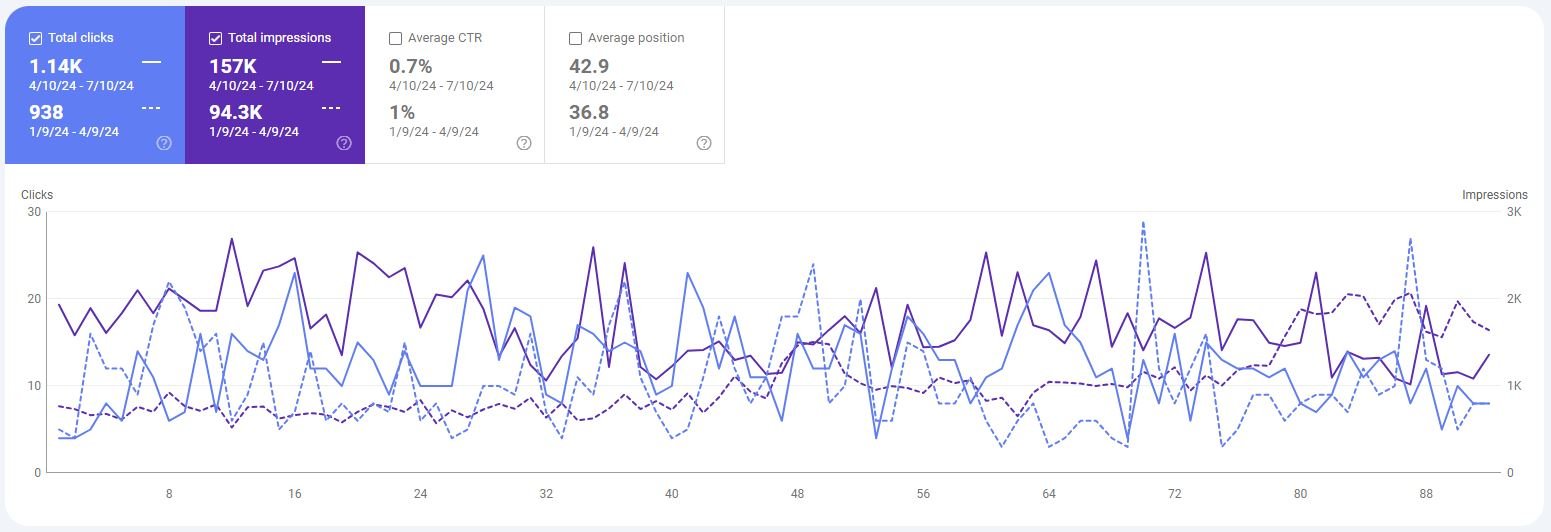Screen dimensions: 1551x532
Task: Click solid line legend beside 157K impressions
Action: tap(331, 62)
